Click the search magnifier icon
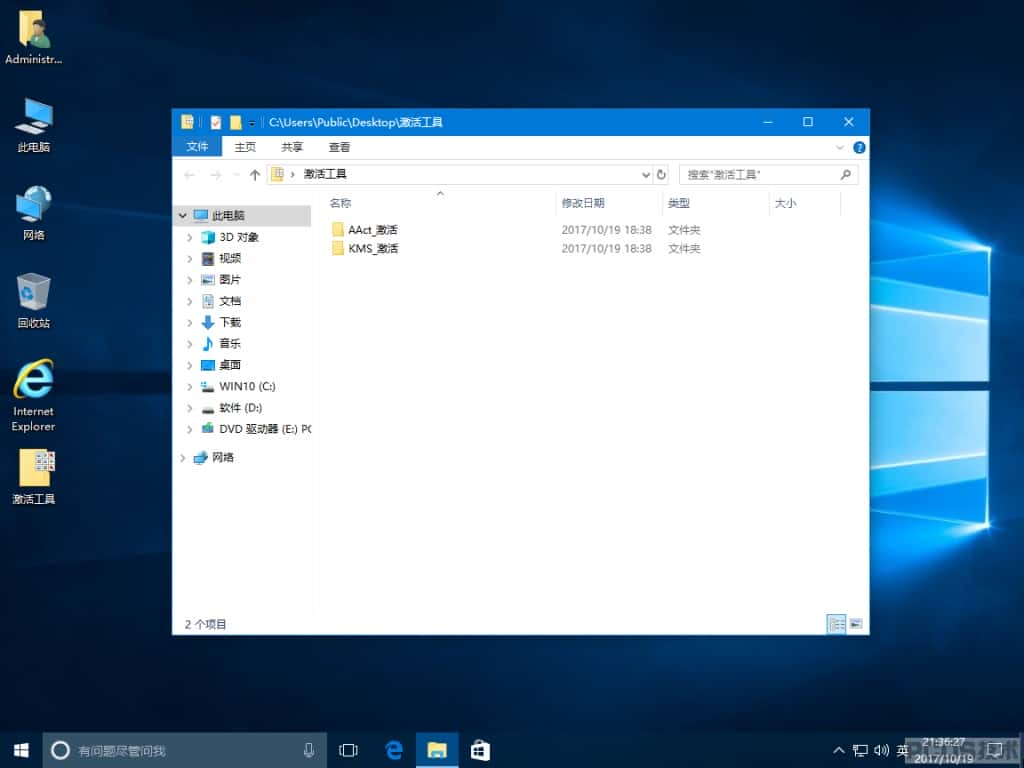 coord(846,174)
